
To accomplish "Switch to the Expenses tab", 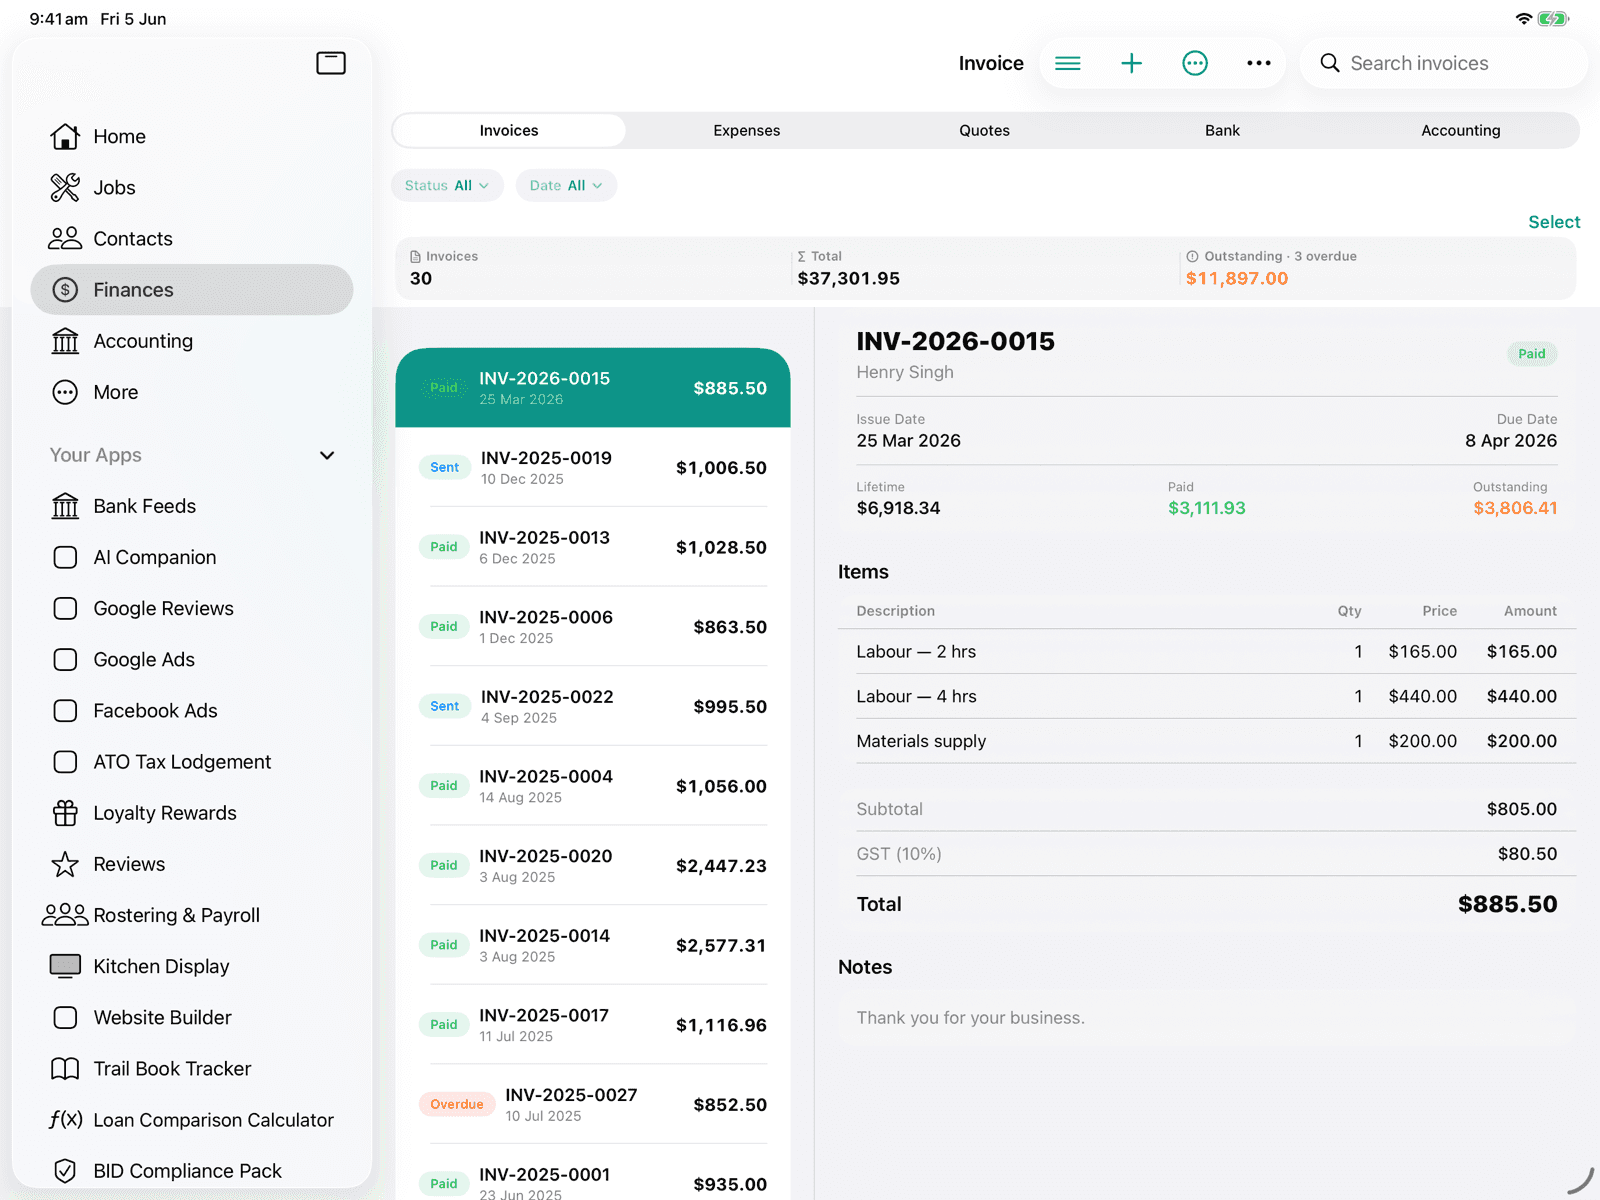I will point(747,130).
